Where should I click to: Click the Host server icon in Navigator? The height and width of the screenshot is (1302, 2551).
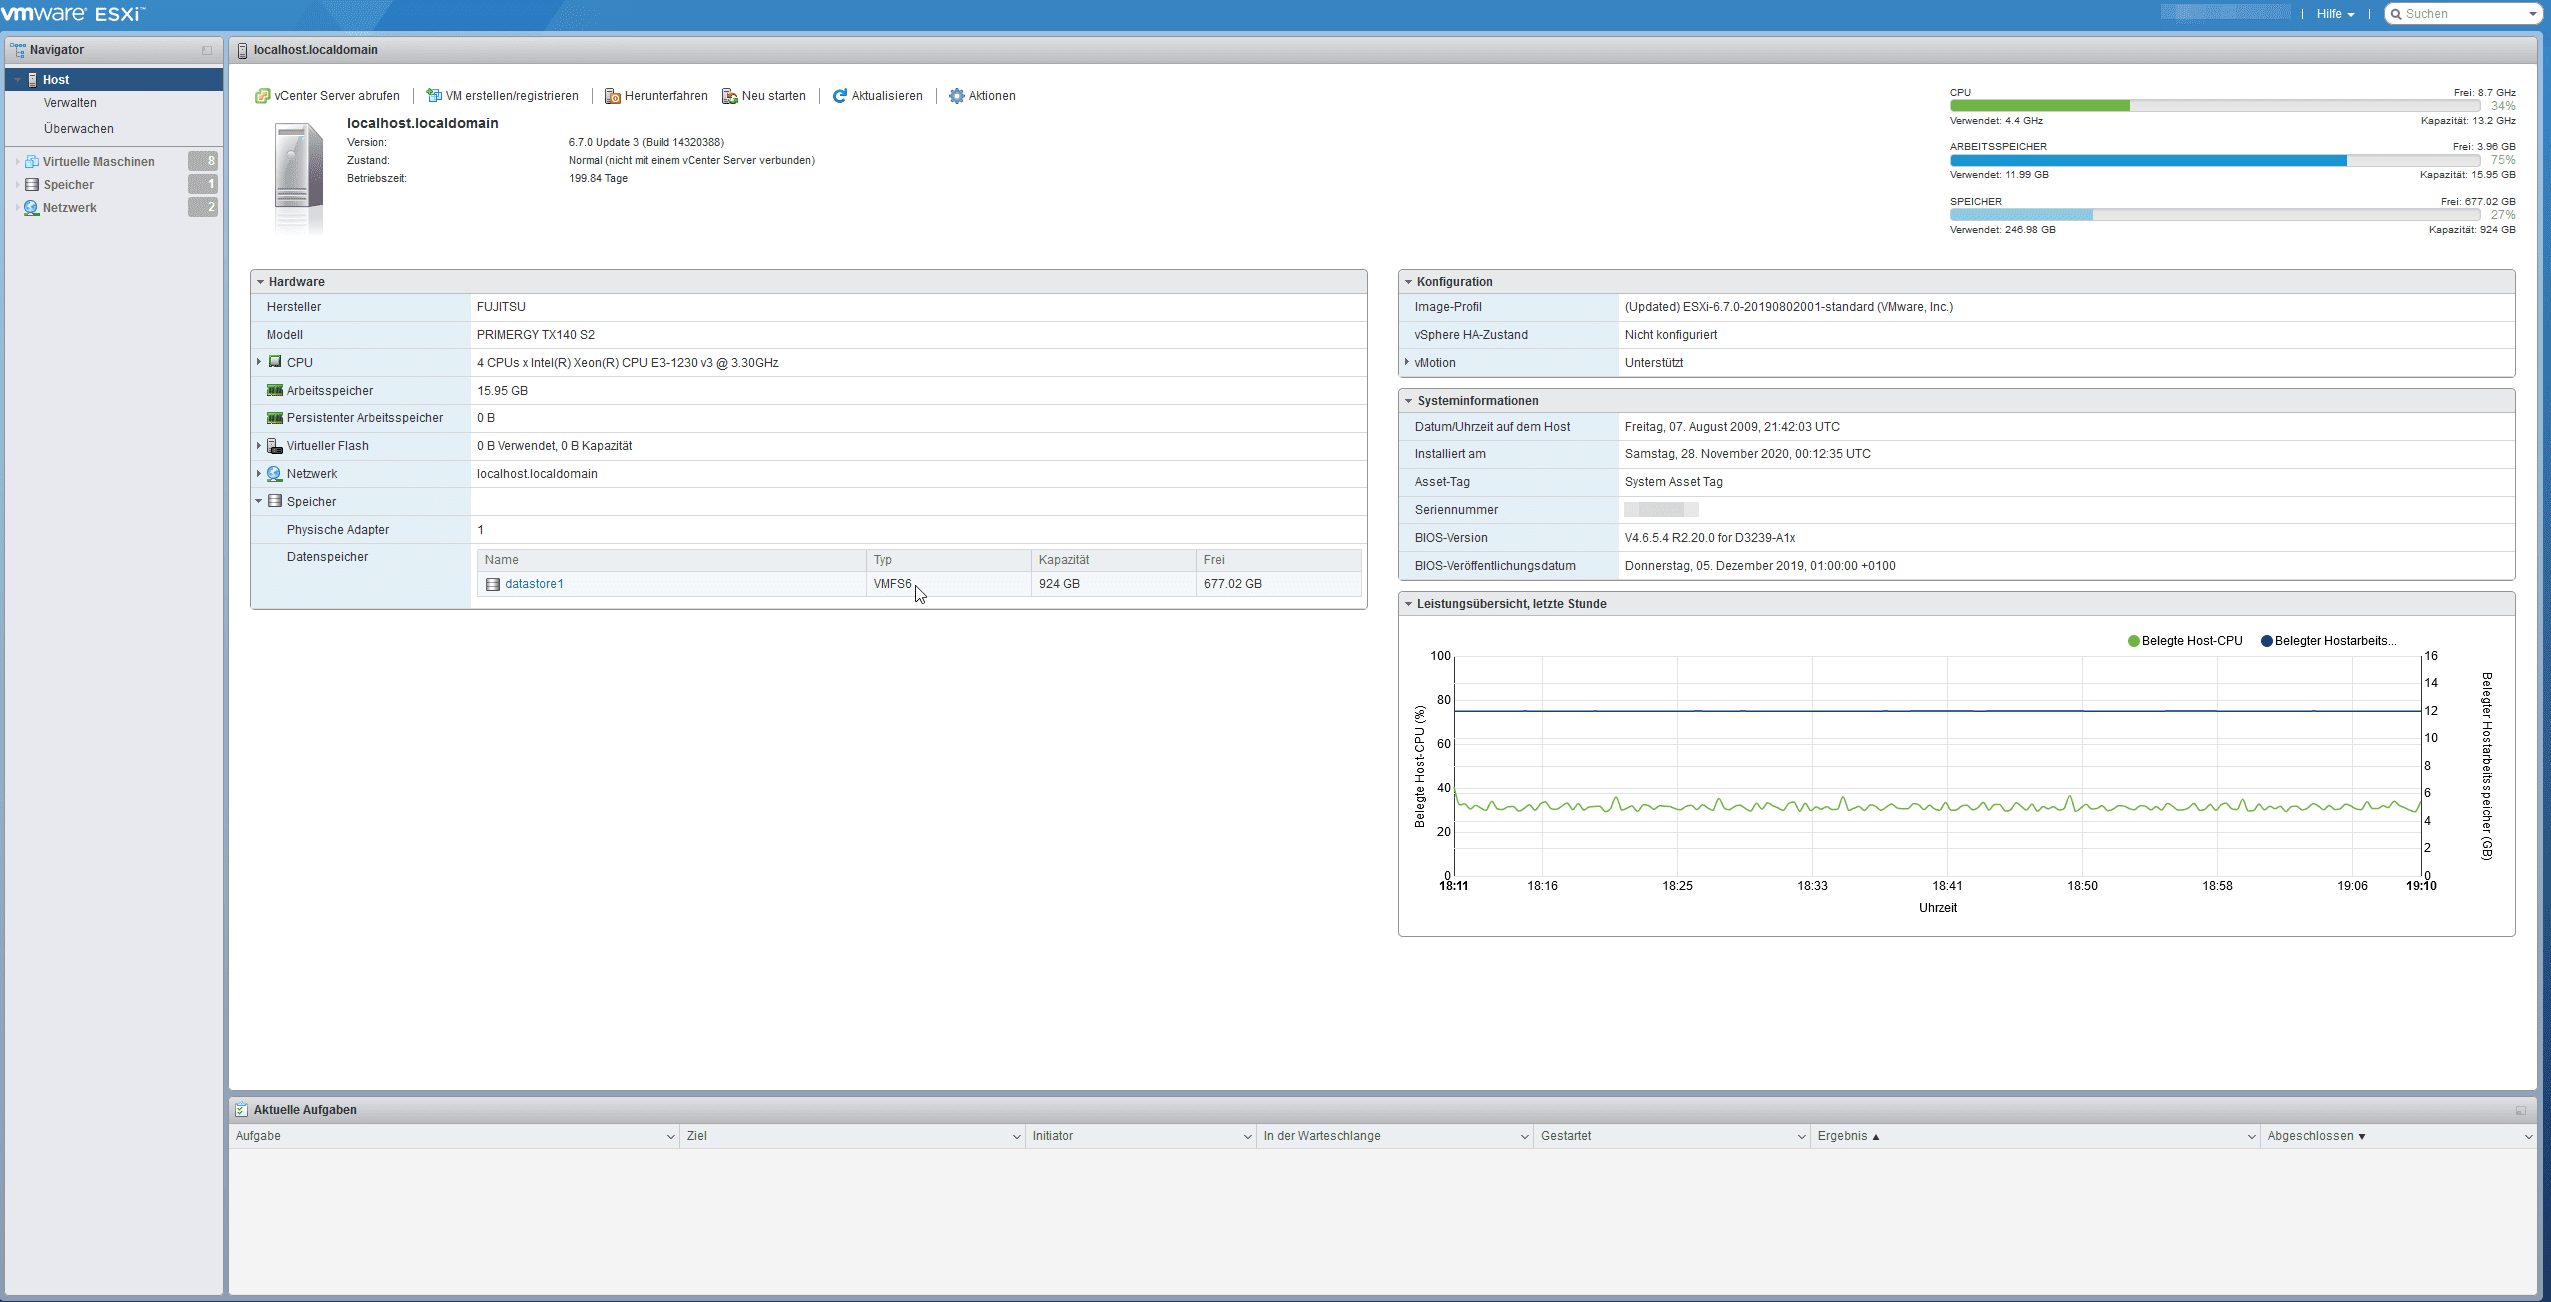[x=33, y=80]
